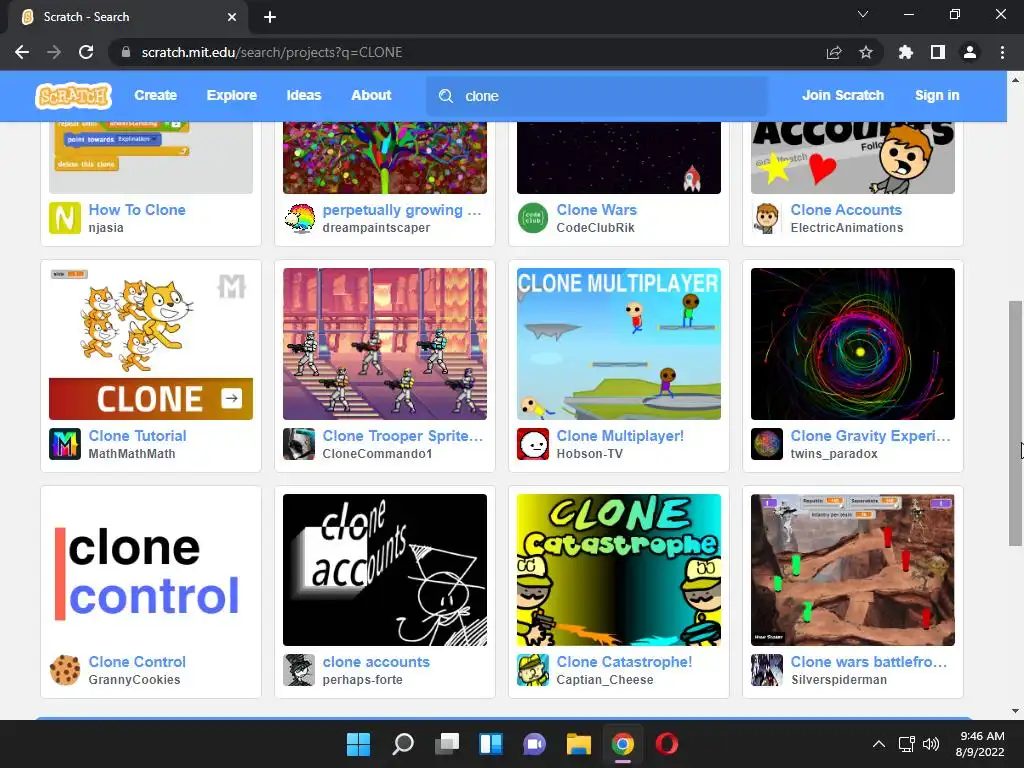This screenshot has width=1024, height=768.
Task: Click the Sign in link
Action: (936, 95)
